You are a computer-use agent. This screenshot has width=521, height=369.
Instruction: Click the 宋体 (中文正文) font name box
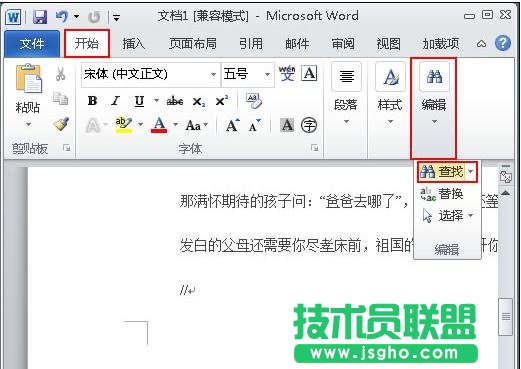[x=146, y=74]
